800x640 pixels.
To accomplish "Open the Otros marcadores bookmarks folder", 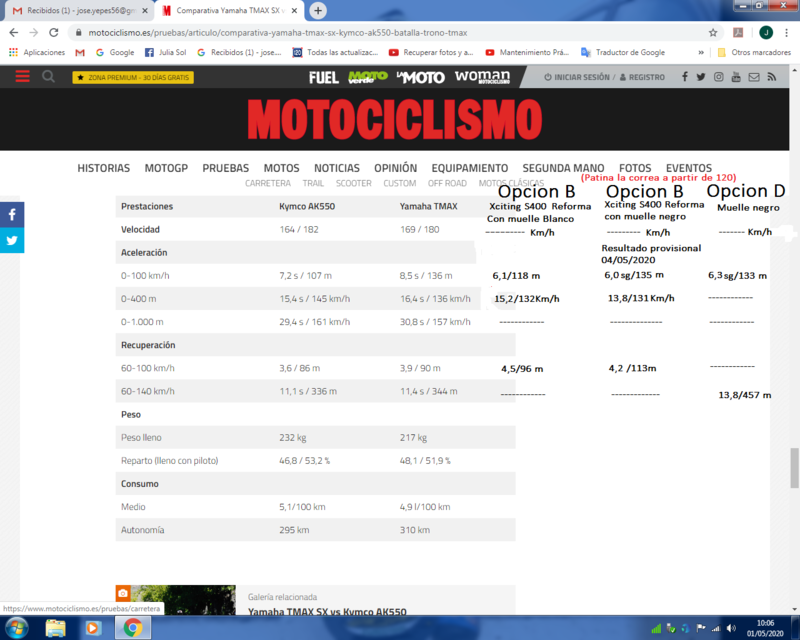I will point(754,52).
